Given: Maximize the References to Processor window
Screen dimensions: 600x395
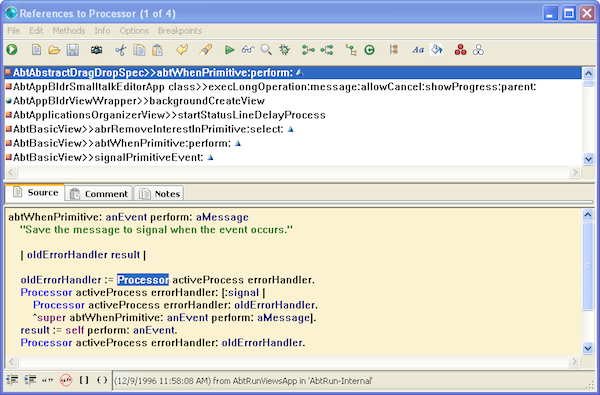Looking at the screenshot, I should pos(569,13).
